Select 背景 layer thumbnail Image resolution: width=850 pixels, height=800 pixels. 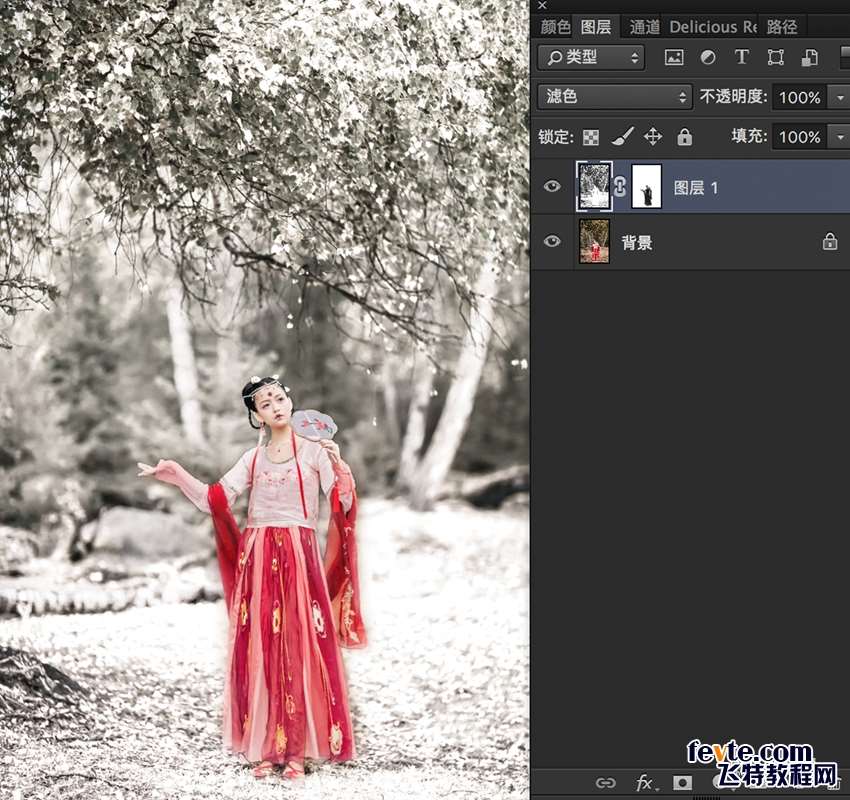(x=594, y=241)
